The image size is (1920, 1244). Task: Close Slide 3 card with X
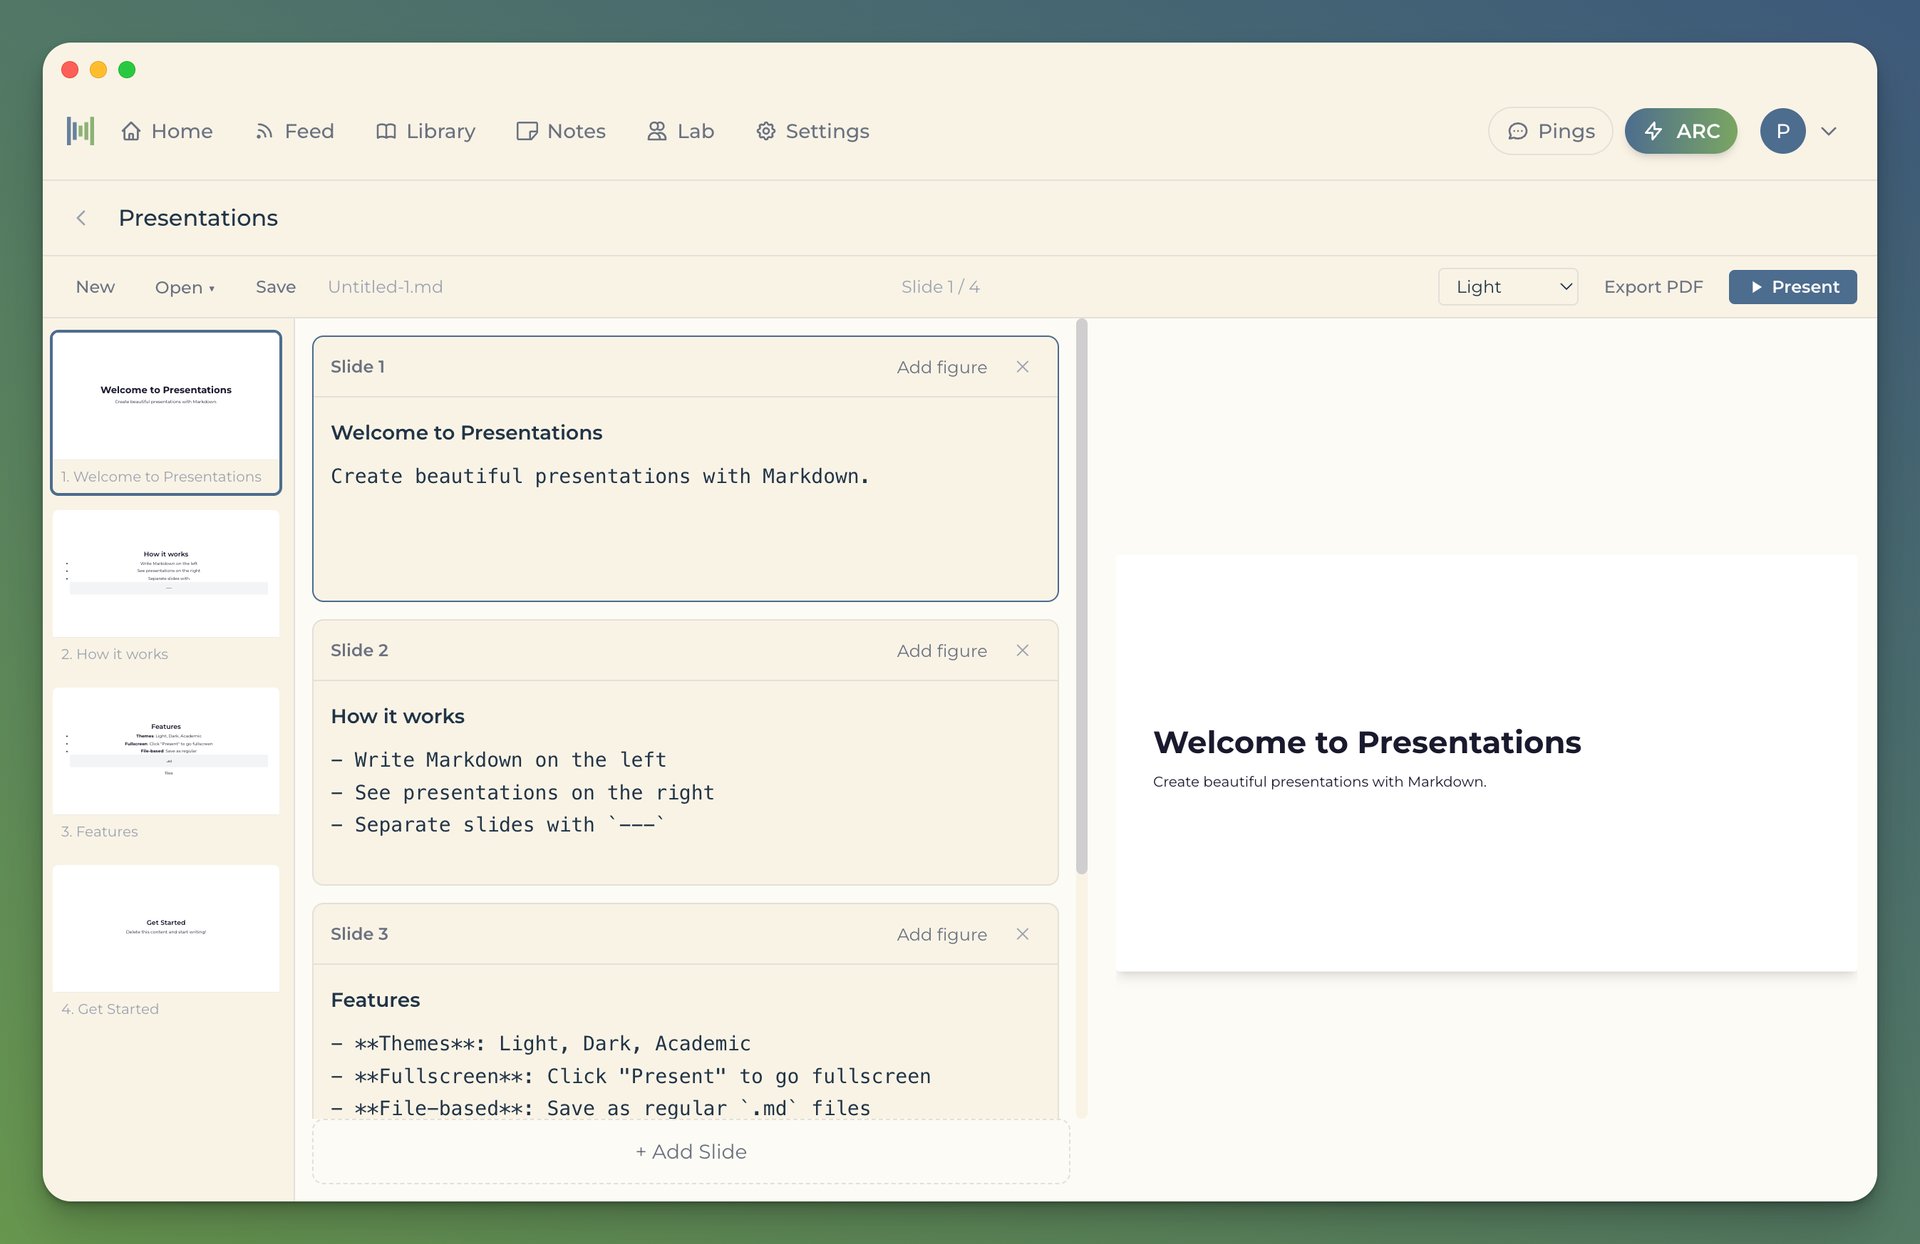click(1022, 934)
